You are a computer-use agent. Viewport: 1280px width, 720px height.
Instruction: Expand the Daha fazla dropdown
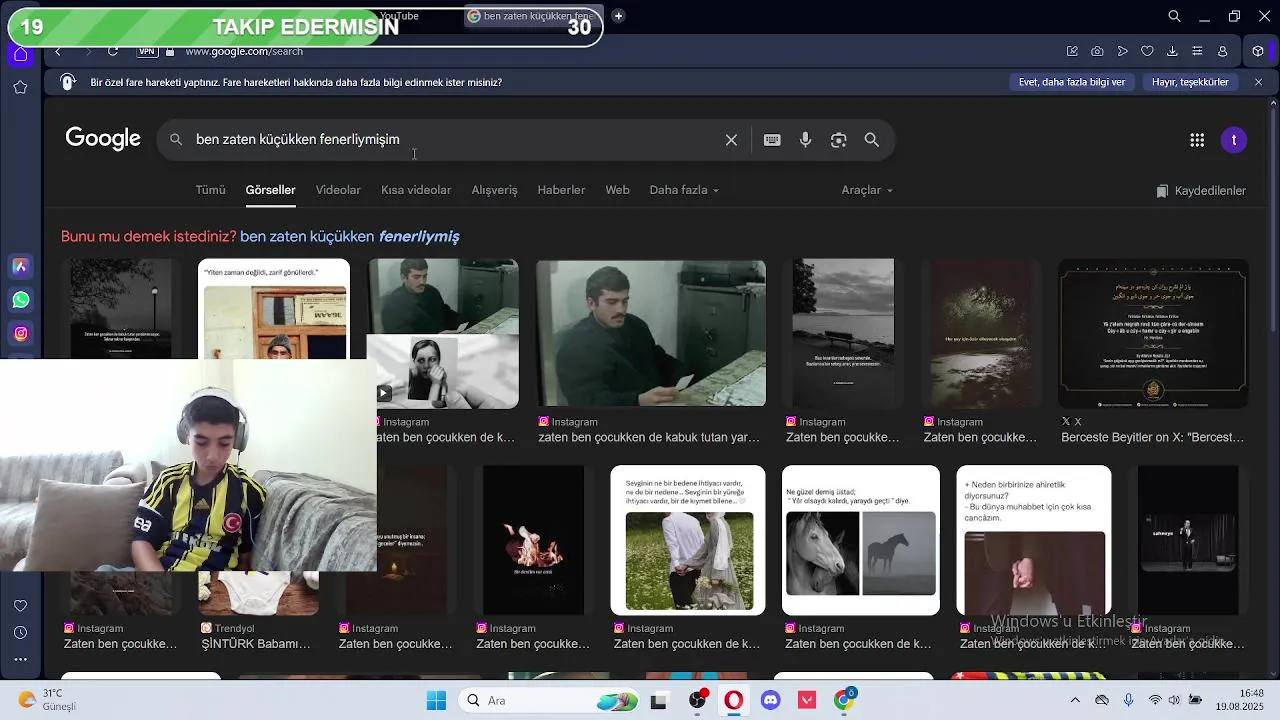point(684,190)
